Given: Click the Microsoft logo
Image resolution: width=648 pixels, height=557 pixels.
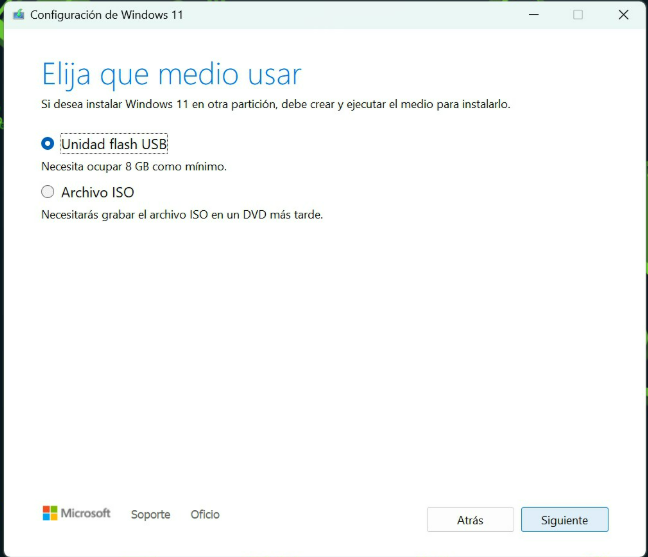Looking at the screenshot, I should (76, 513).
